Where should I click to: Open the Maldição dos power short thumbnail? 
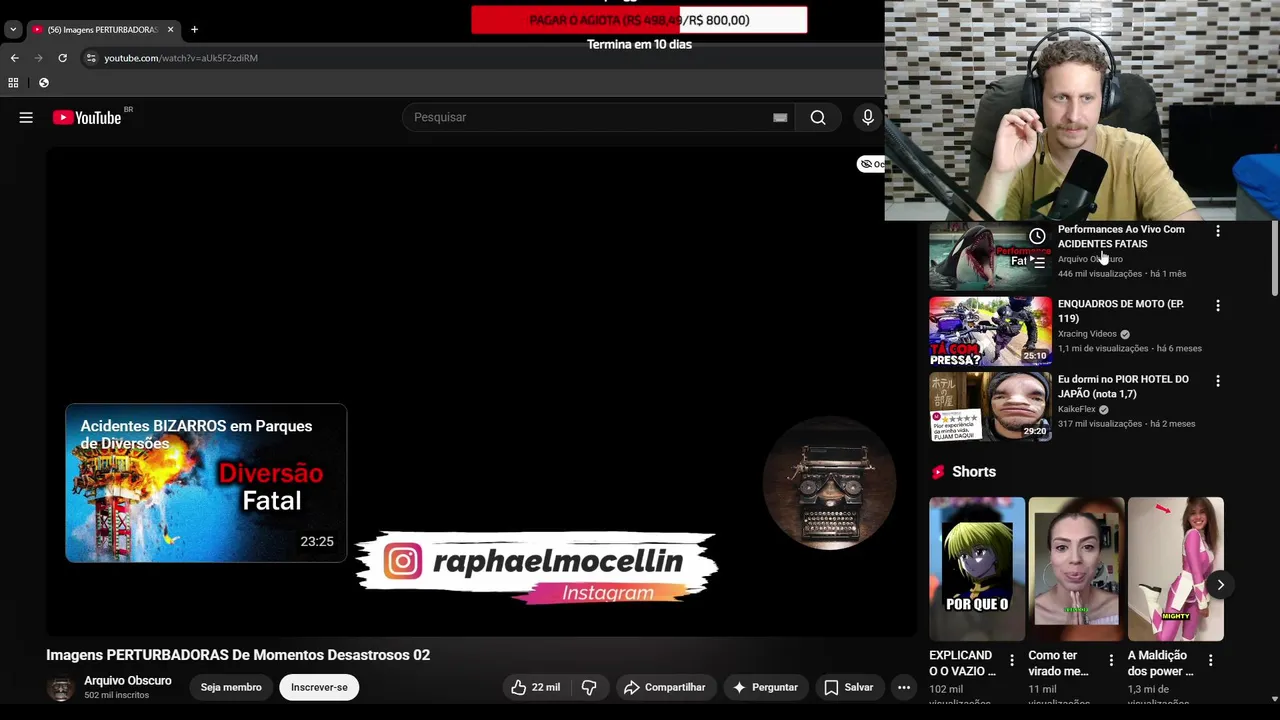click(x=1176, y=569)
